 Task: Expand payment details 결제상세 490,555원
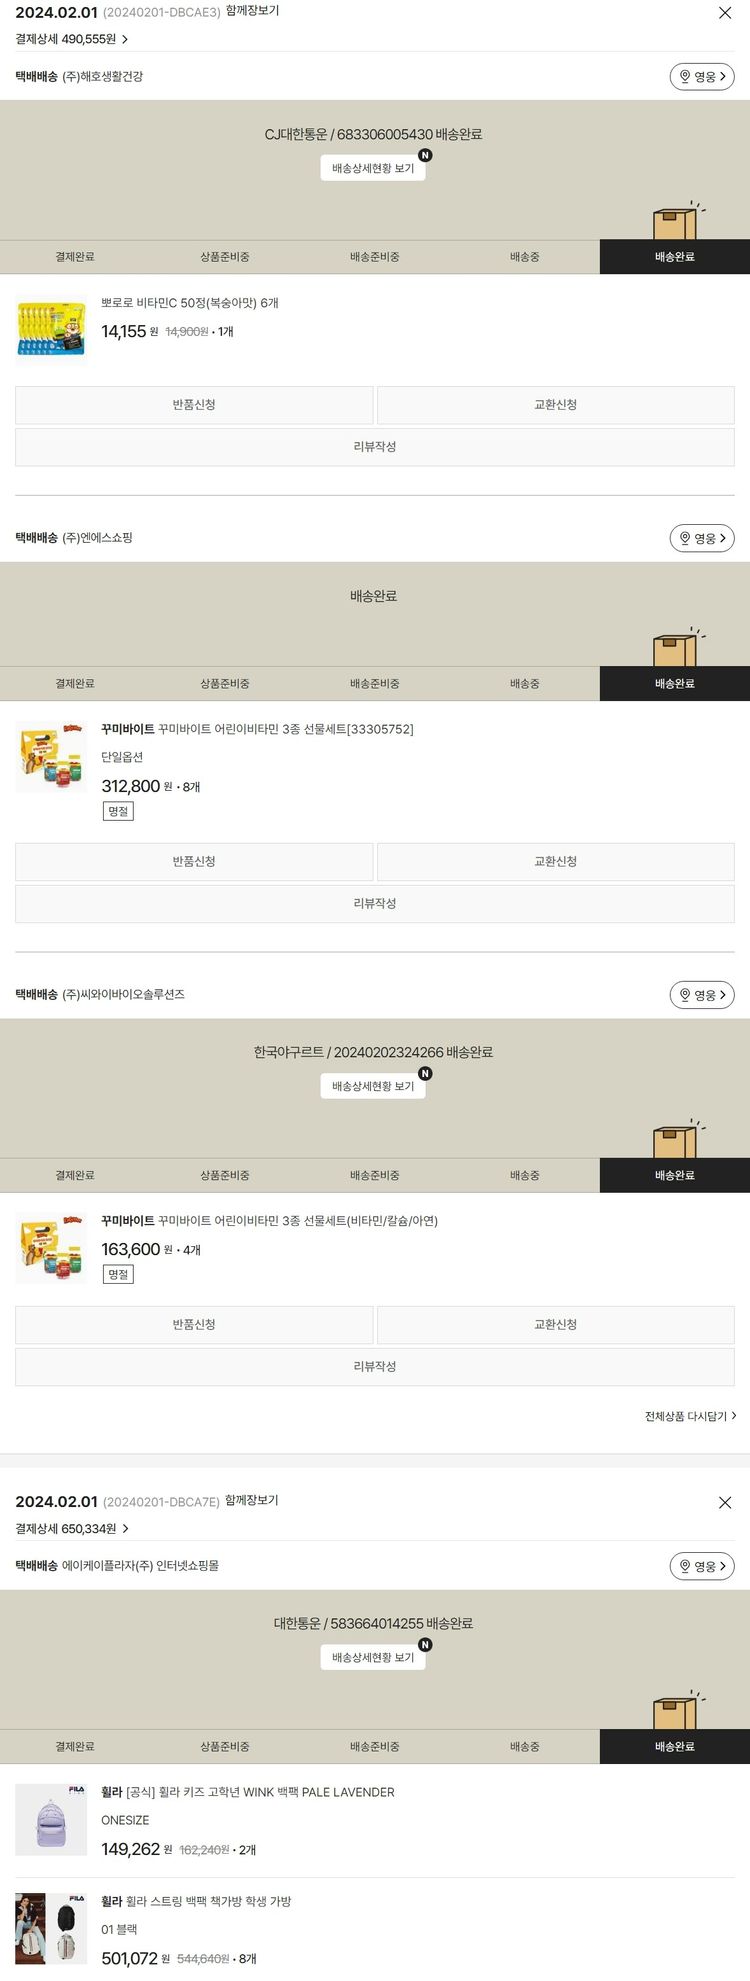pos(72,39)
